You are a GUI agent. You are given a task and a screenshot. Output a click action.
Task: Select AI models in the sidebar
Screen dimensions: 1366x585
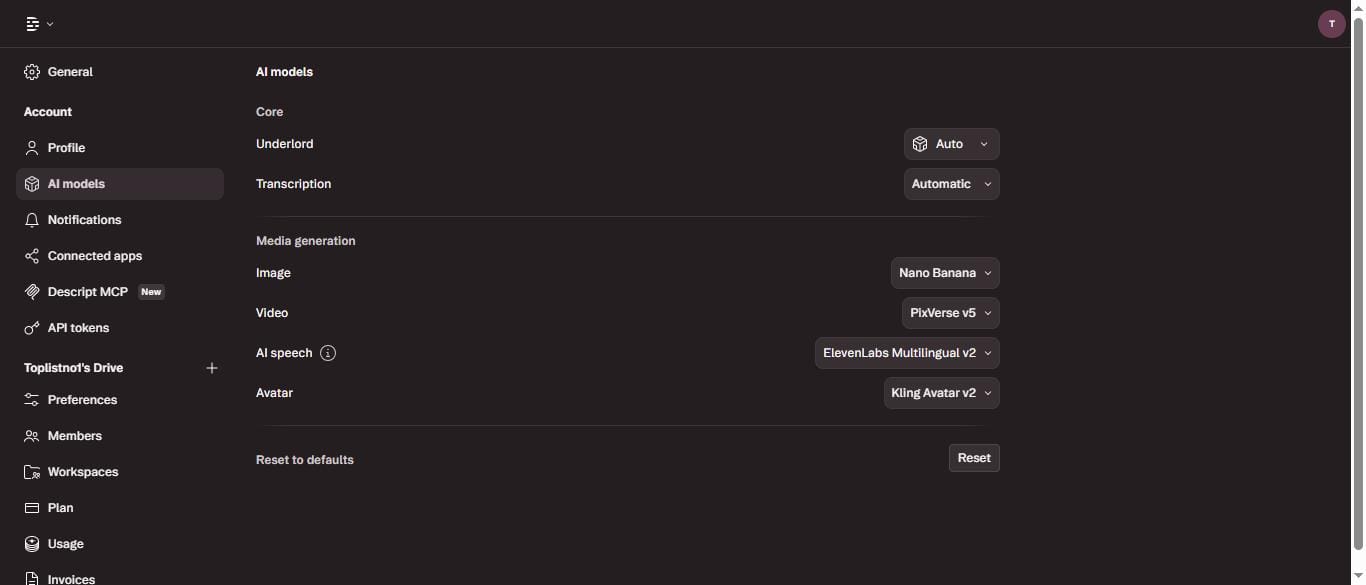[x=120, y=184]
